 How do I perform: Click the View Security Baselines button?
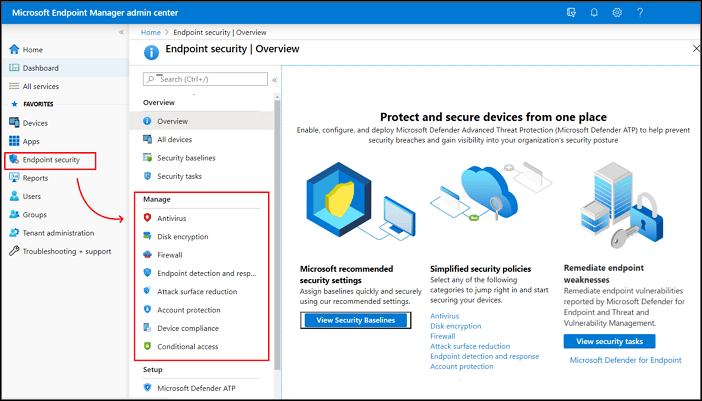pos(355,320)
